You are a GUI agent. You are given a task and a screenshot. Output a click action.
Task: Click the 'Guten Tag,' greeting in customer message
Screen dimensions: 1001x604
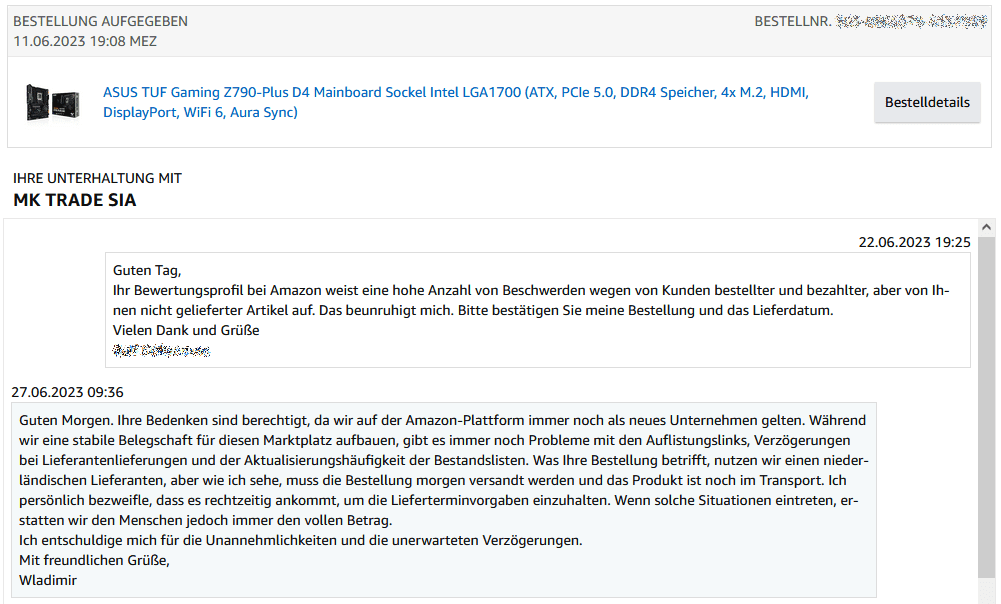pyautogui.click(x=147, y=271)
